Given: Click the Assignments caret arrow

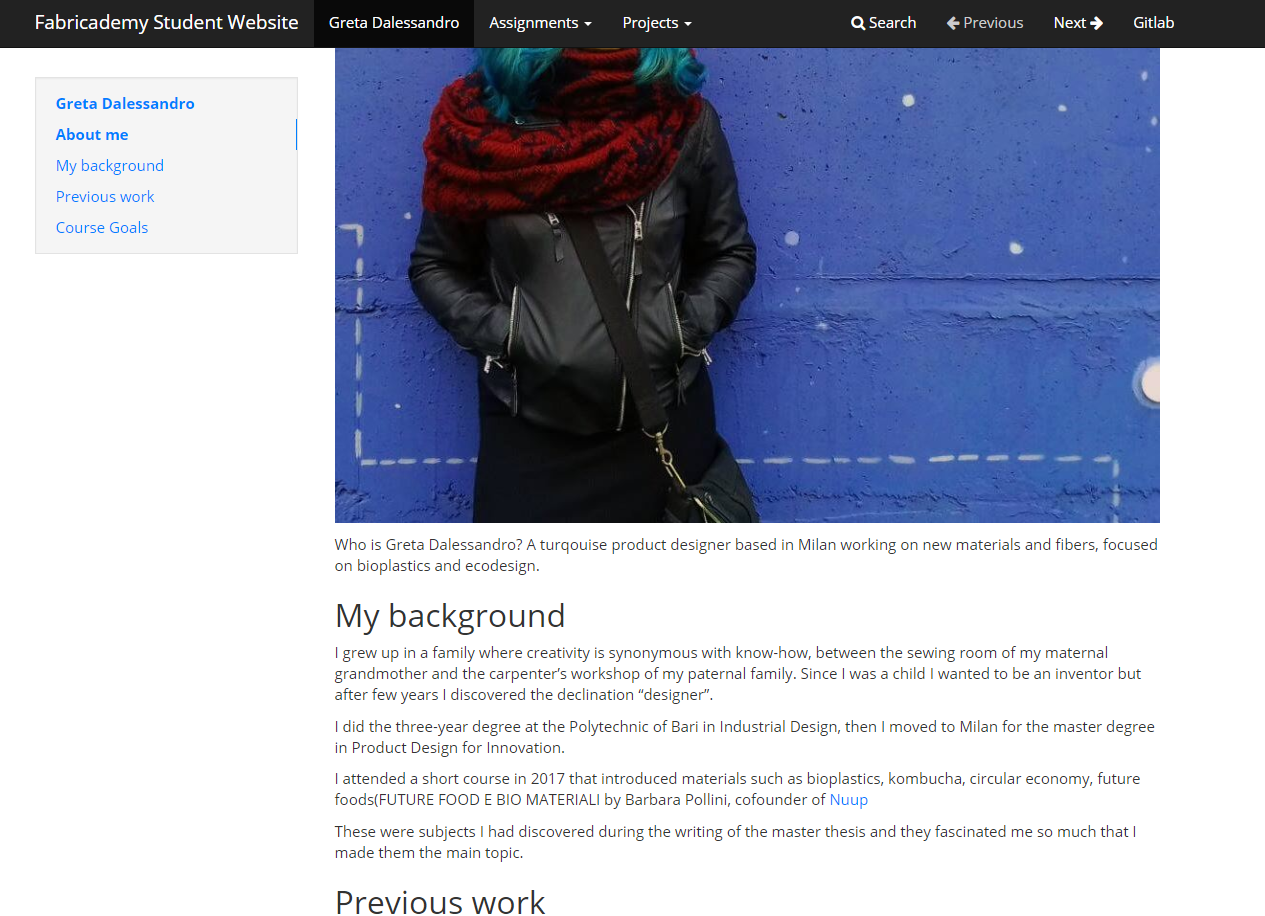Looking at the screenshot, I should [588, 24].
